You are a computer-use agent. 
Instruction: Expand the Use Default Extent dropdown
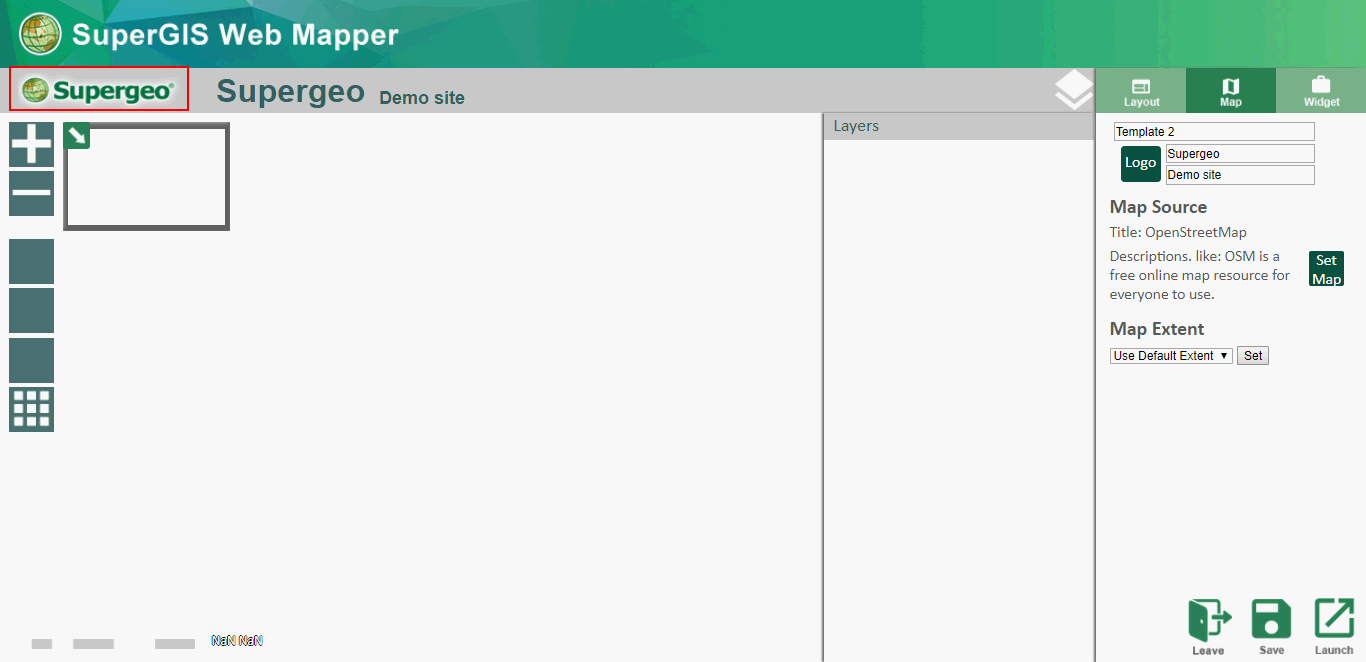tap(1171, 356)
